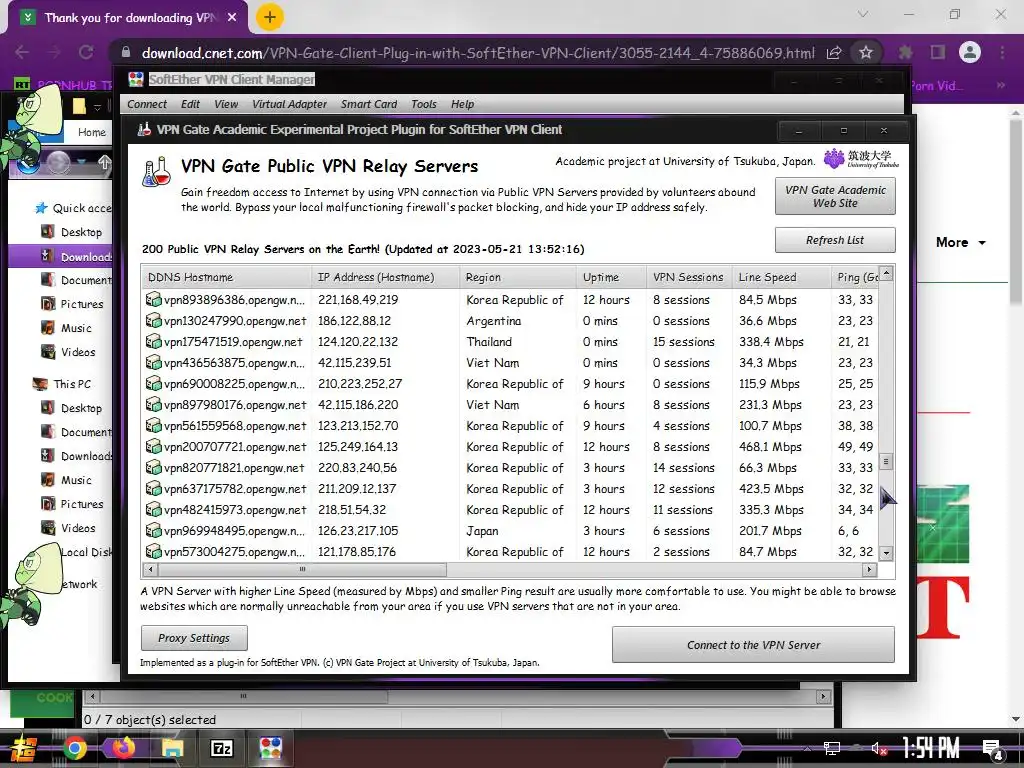Screen dimensions: 1024x768
Task: Open Chrome extensions puzzle icon
Action: pos(906,52)
